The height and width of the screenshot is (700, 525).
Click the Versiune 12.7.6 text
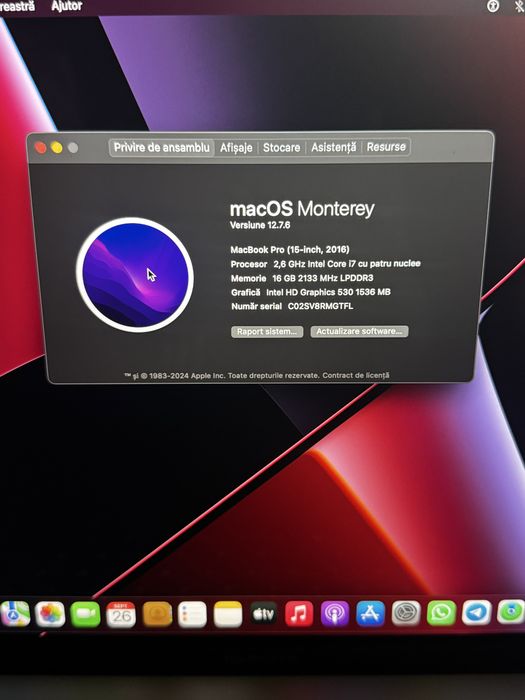pyautogui.click(x=260, y=225)
